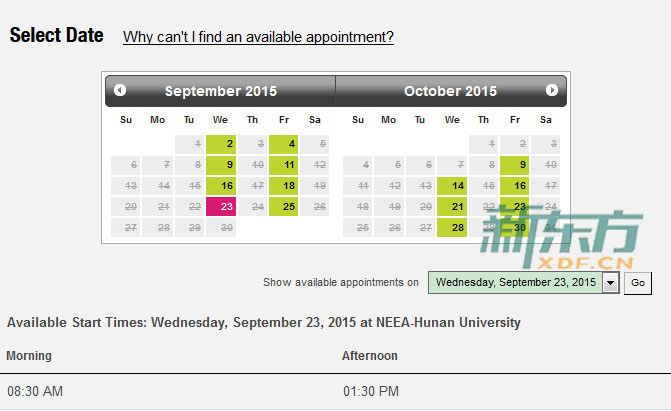Viewport: 671px width, 411px height.
Task: Choose the 01:30 PM afternoon start time
Action: [371, 391]
